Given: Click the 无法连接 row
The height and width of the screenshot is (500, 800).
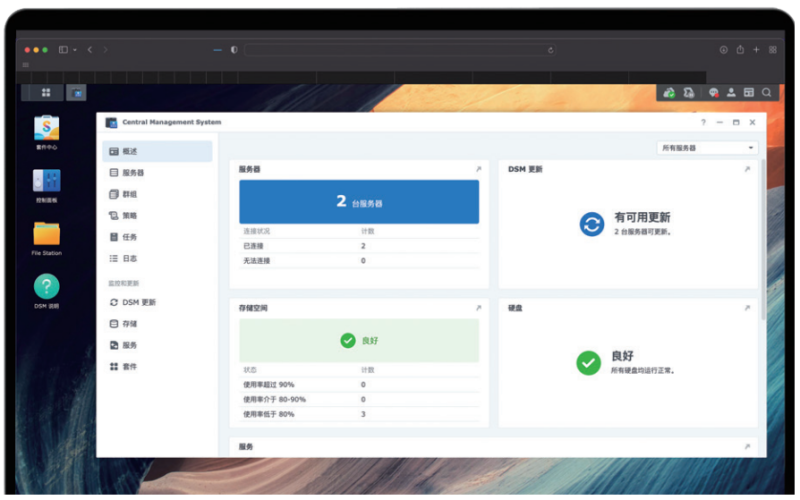Looking at the screenshot, I should coord(359,261).
